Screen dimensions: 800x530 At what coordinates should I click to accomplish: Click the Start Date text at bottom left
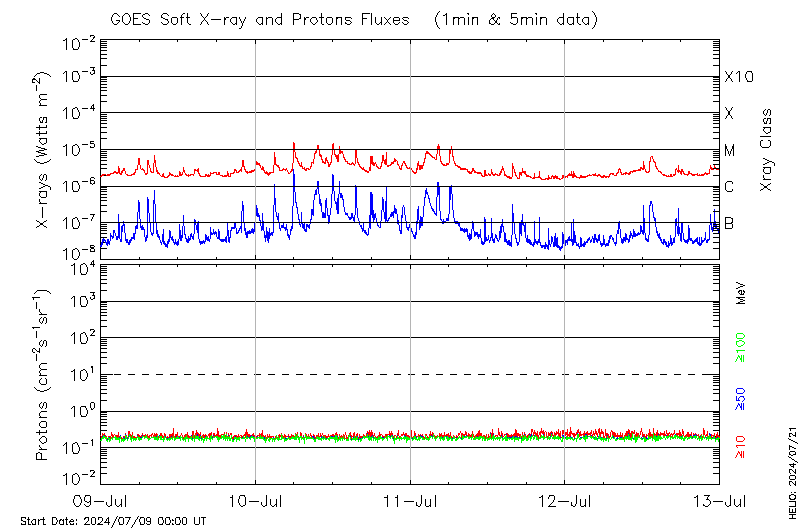113,521
